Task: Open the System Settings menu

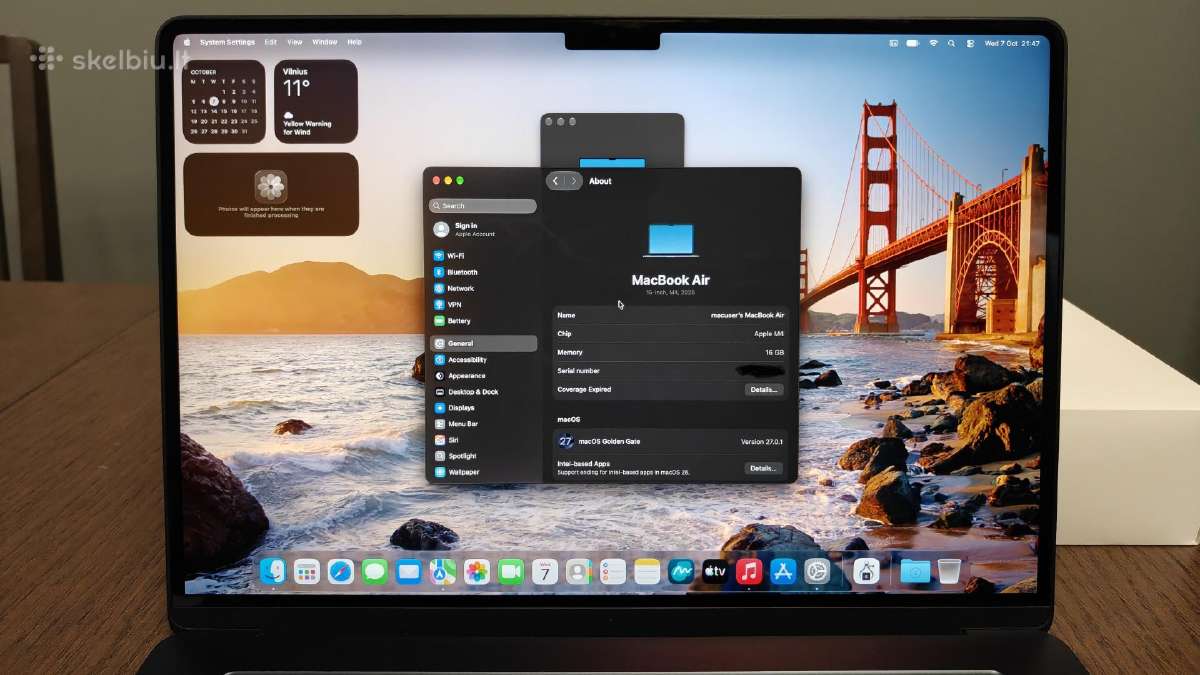Action: pyautogui.click(x=227, y=43)
